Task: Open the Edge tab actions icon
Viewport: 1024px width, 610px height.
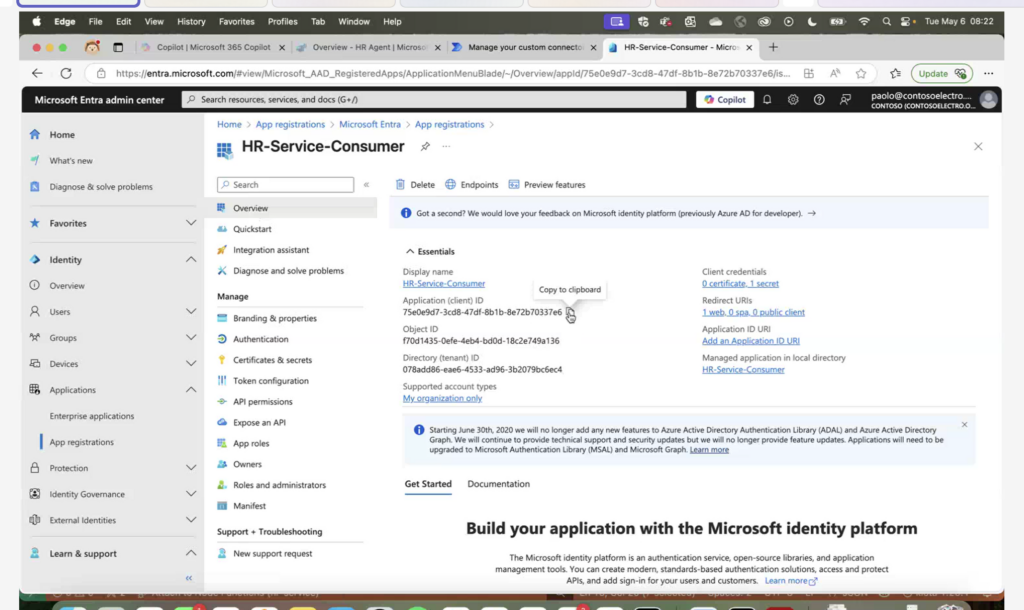Action: pos(118,47)
